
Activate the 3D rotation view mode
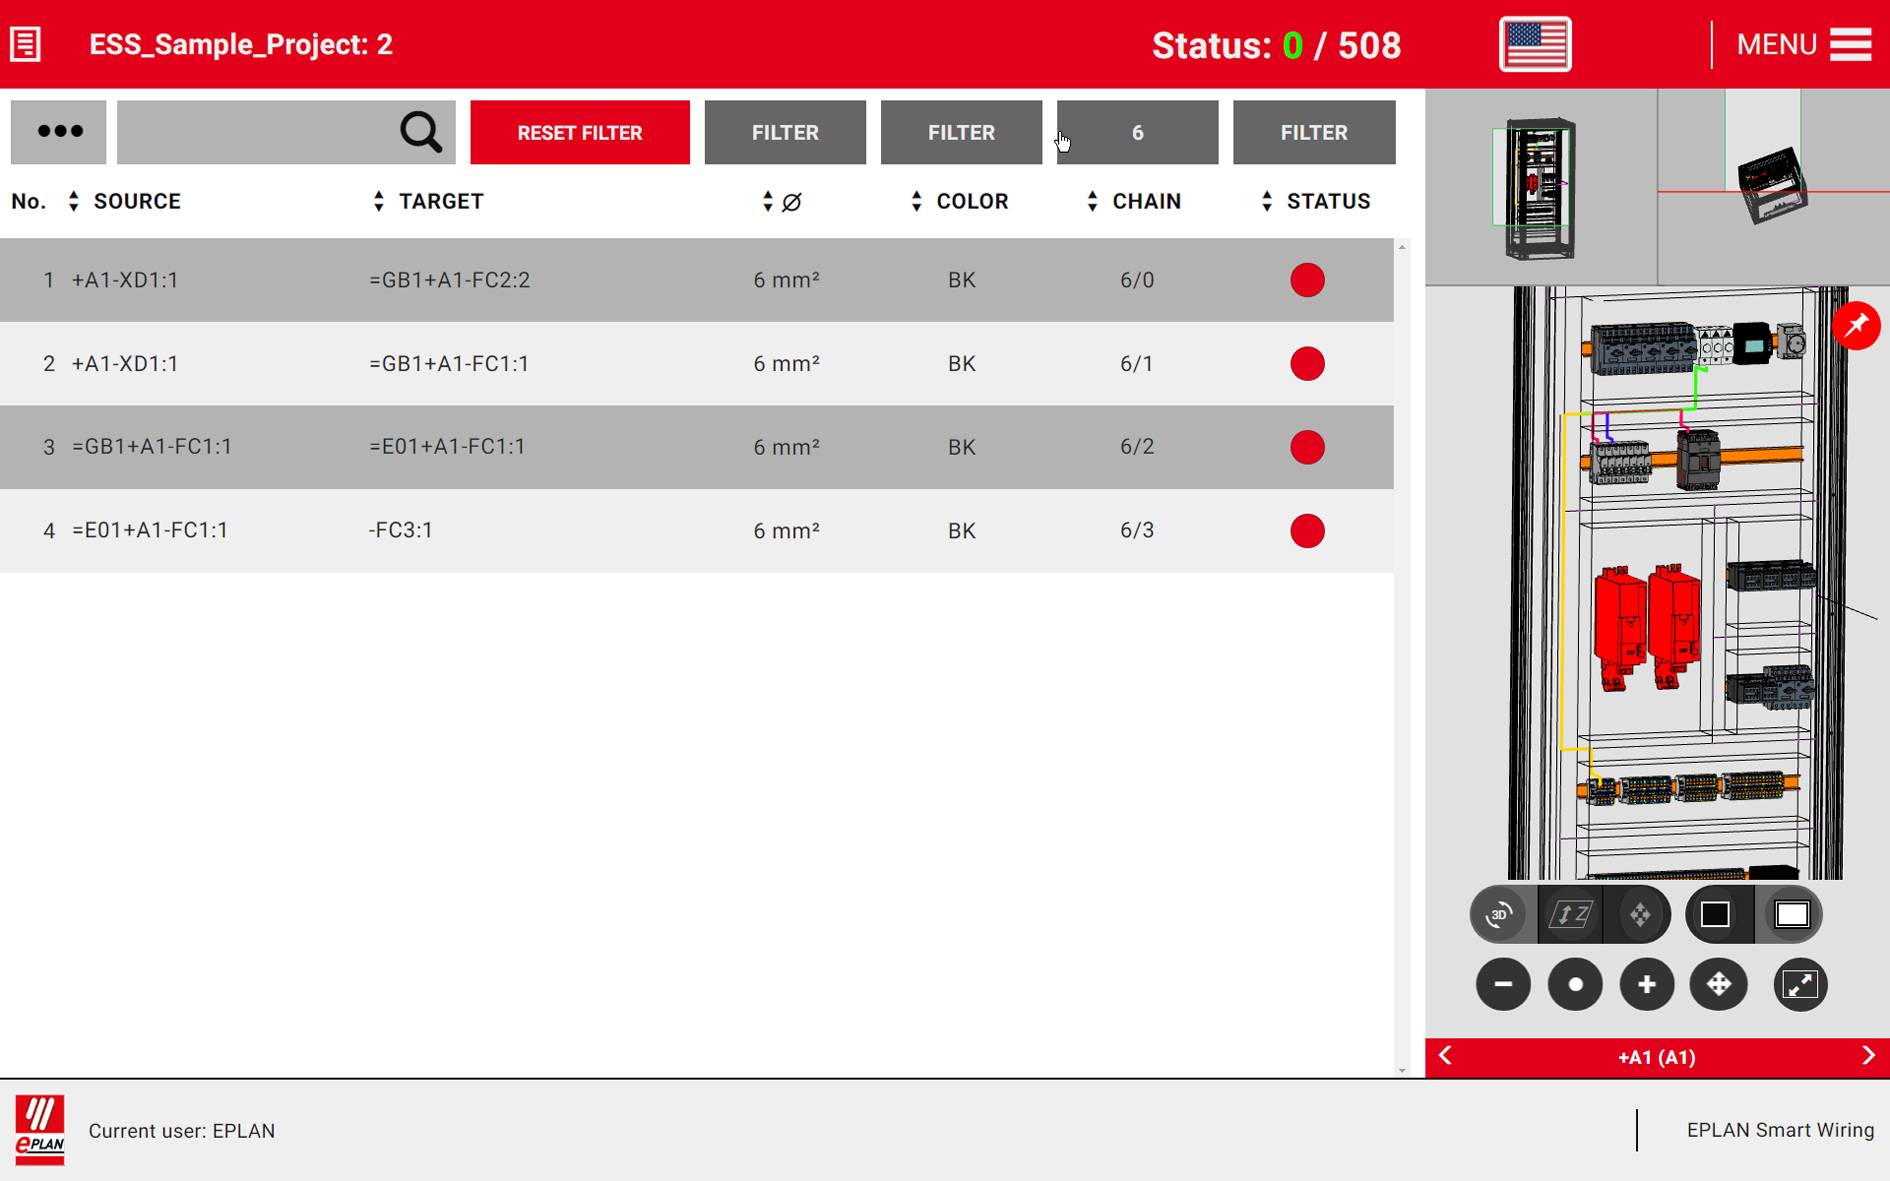point(1499,914)
